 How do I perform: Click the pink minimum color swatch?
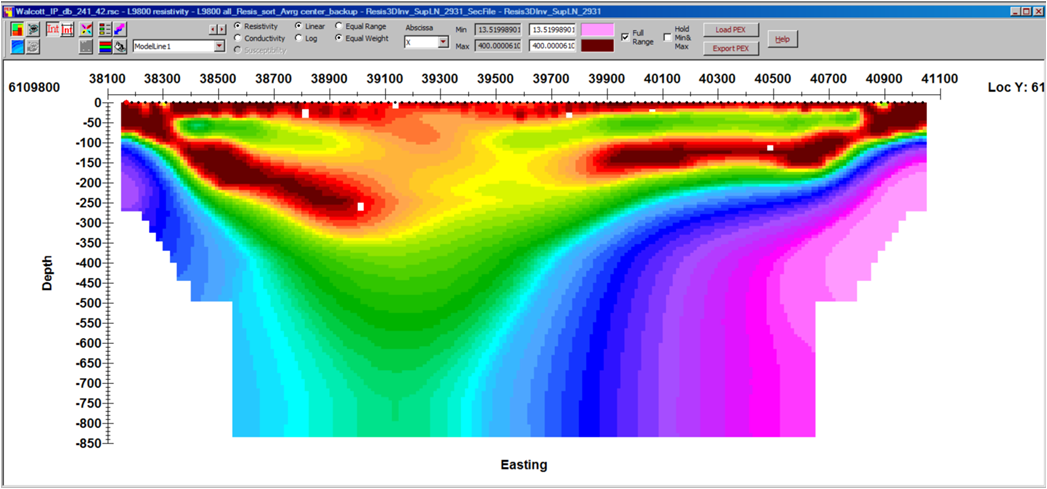point(598,30)
